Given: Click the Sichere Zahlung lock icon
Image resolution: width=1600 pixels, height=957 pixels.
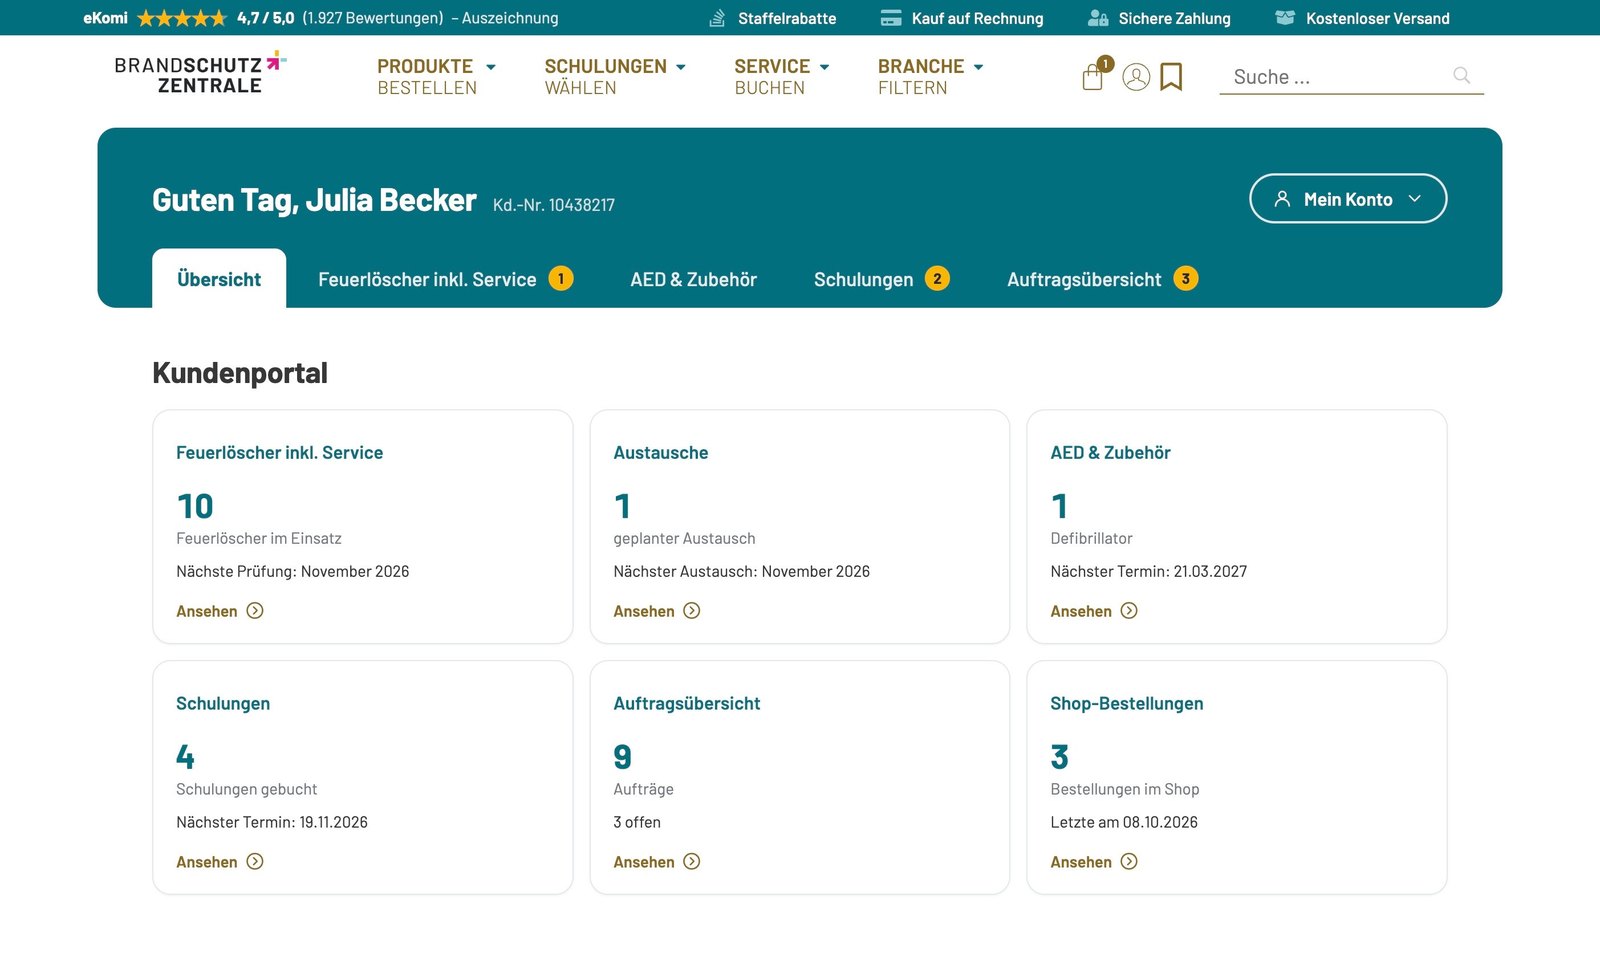Looking at the screenshot, I should [x=1098, y=18].
